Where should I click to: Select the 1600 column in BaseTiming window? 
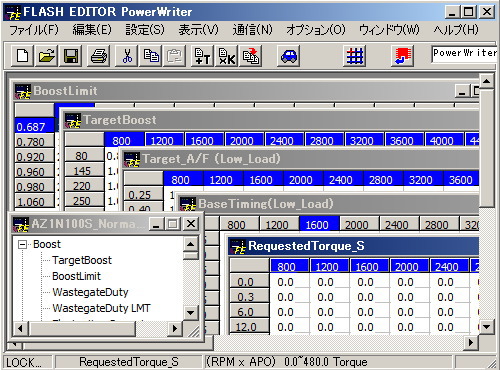tap(319, 225)
